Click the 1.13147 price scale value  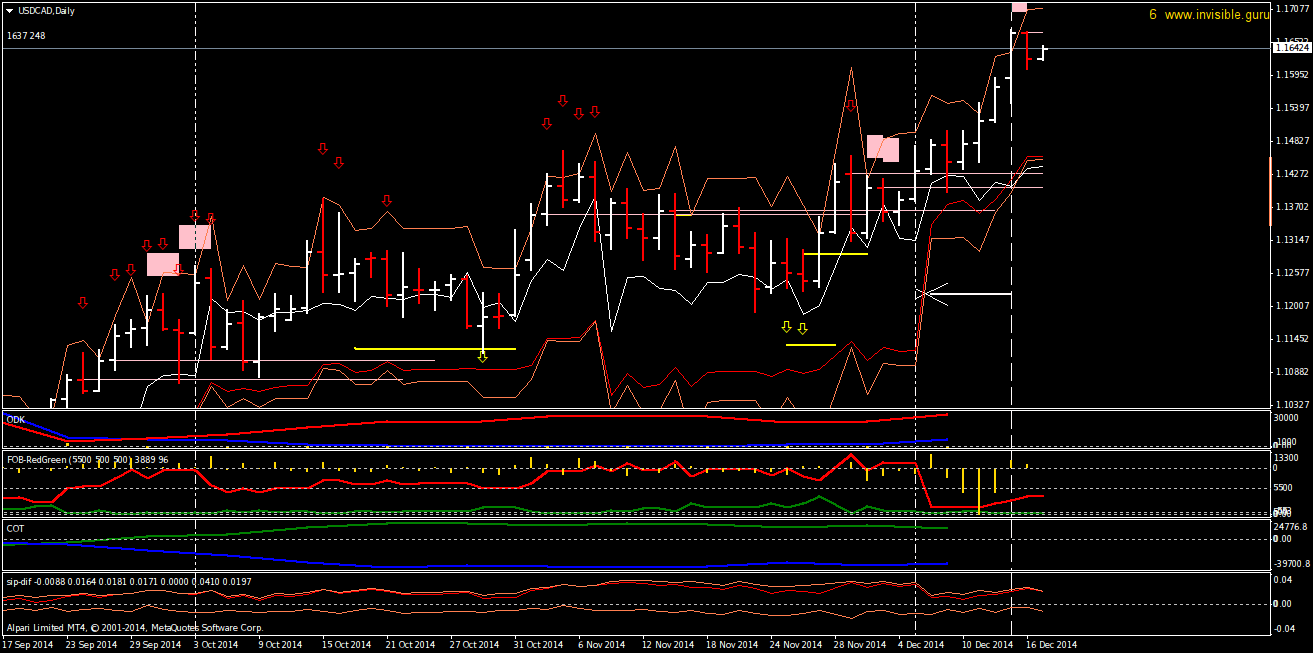tap(1291, 240)
